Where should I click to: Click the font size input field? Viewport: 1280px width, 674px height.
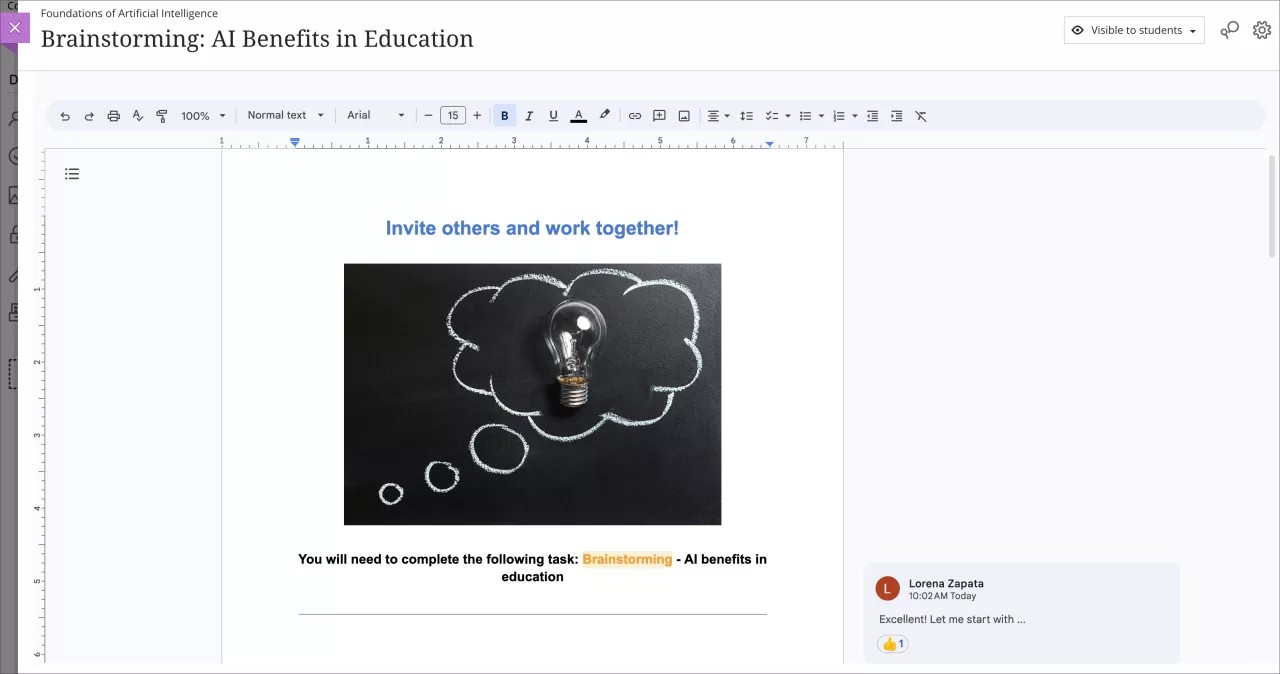tap(453, 115)
